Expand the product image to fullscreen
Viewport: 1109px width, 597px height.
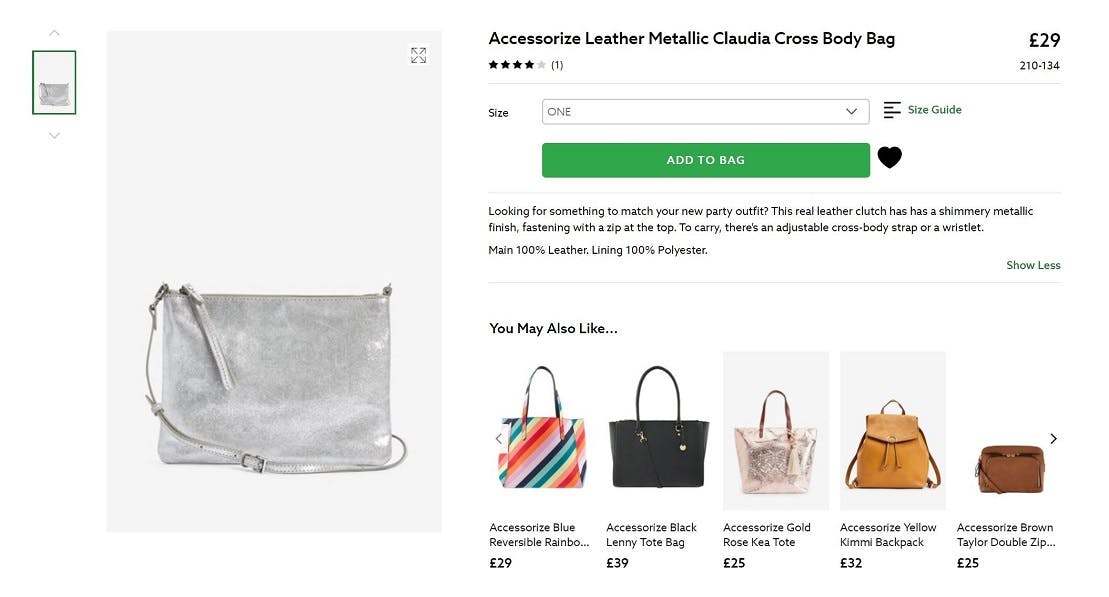pyautogui.click(x=418, y=56)
